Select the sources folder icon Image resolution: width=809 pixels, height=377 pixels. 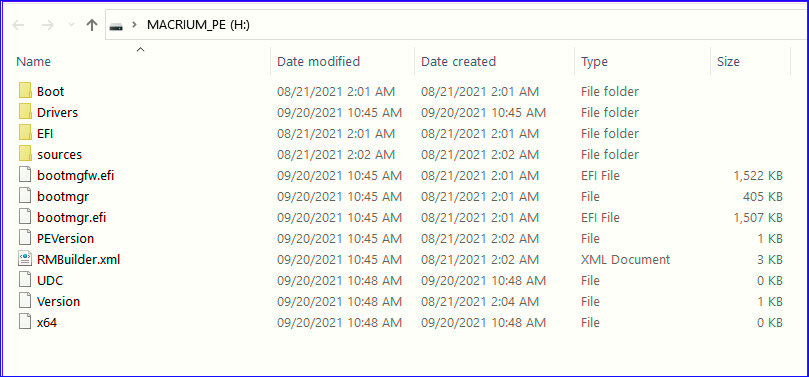pos(25,154)
